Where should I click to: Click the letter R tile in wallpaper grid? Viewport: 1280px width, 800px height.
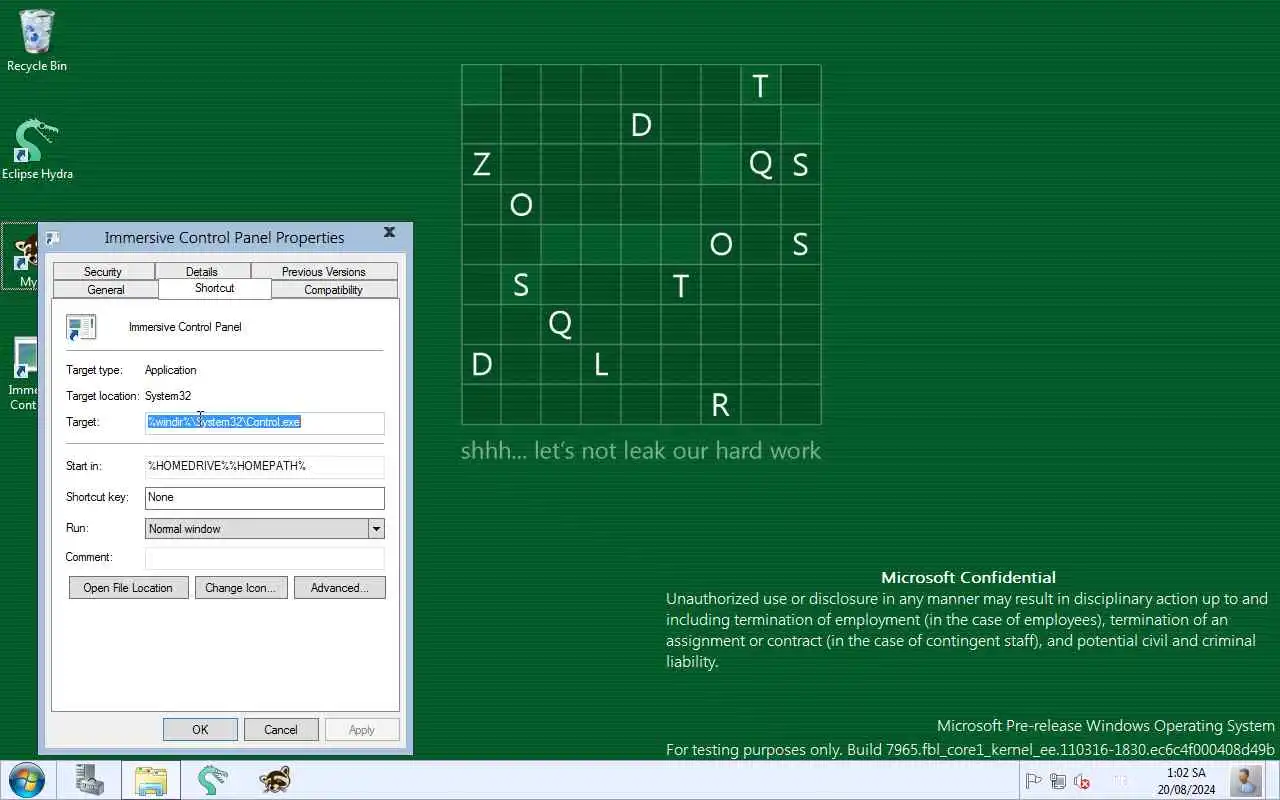[720, 405]
